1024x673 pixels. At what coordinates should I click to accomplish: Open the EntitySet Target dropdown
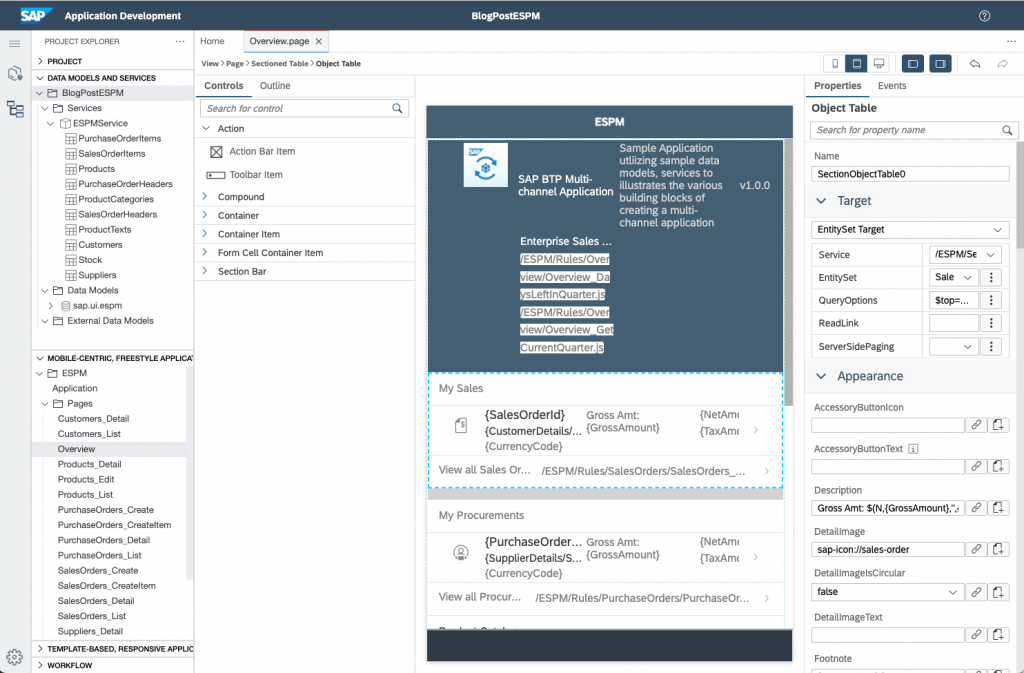pos(910,230)
